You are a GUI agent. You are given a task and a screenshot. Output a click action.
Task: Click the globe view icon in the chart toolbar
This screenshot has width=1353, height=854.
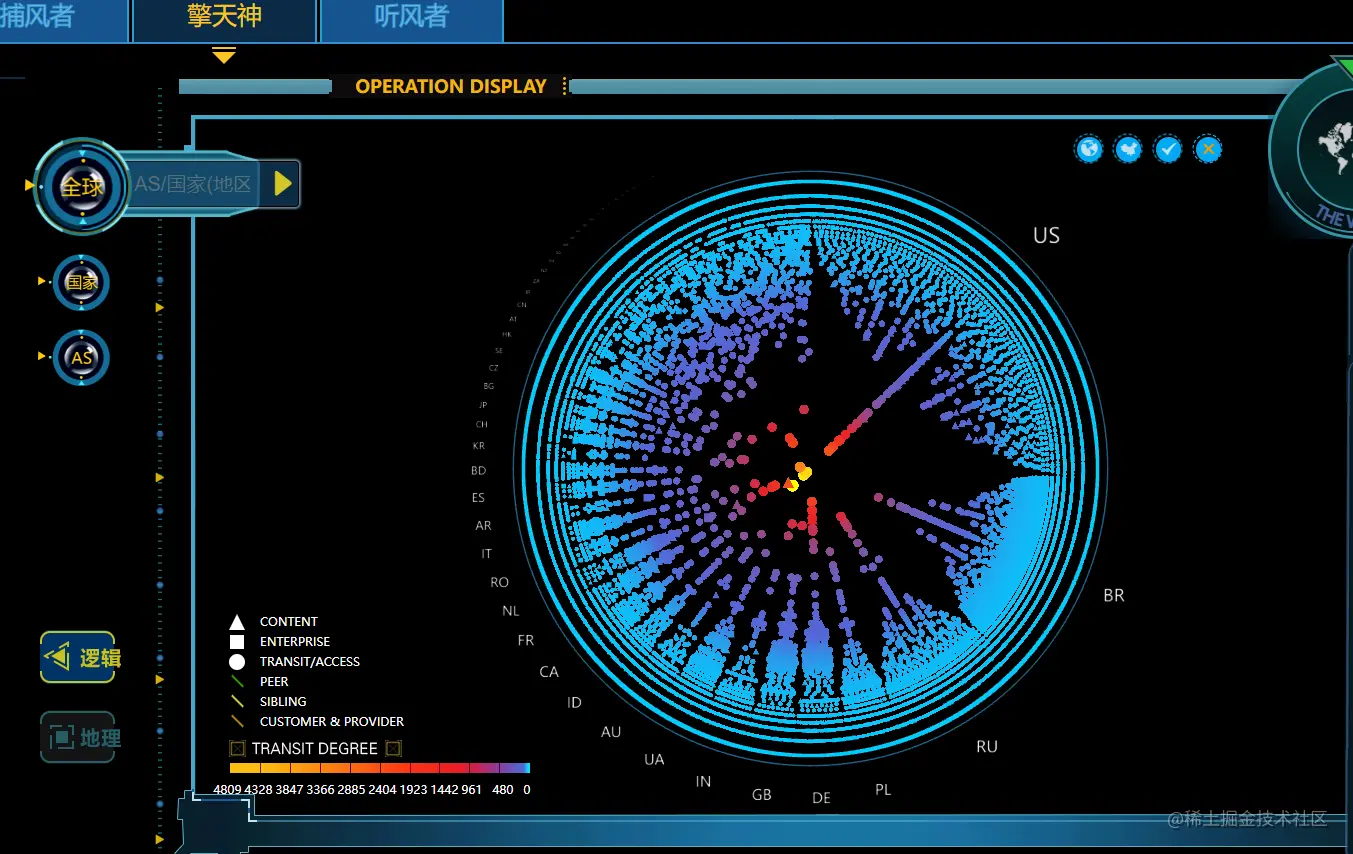coord(1089,149)
